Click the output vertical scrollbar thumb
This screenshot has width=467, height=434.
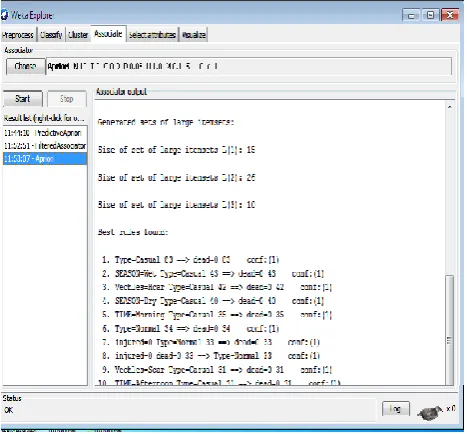click(x=449, y=329)
